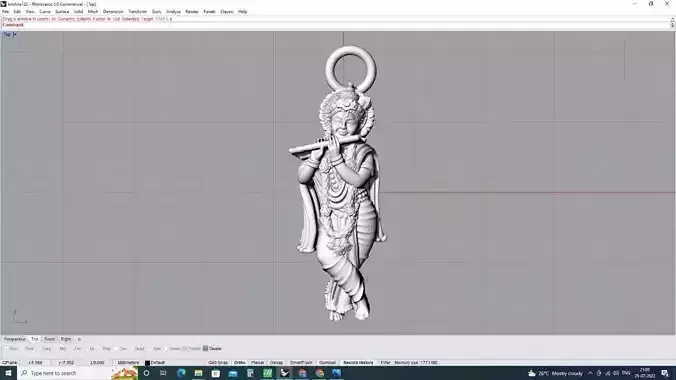Open the Transform menu

[x=138, y=12]
